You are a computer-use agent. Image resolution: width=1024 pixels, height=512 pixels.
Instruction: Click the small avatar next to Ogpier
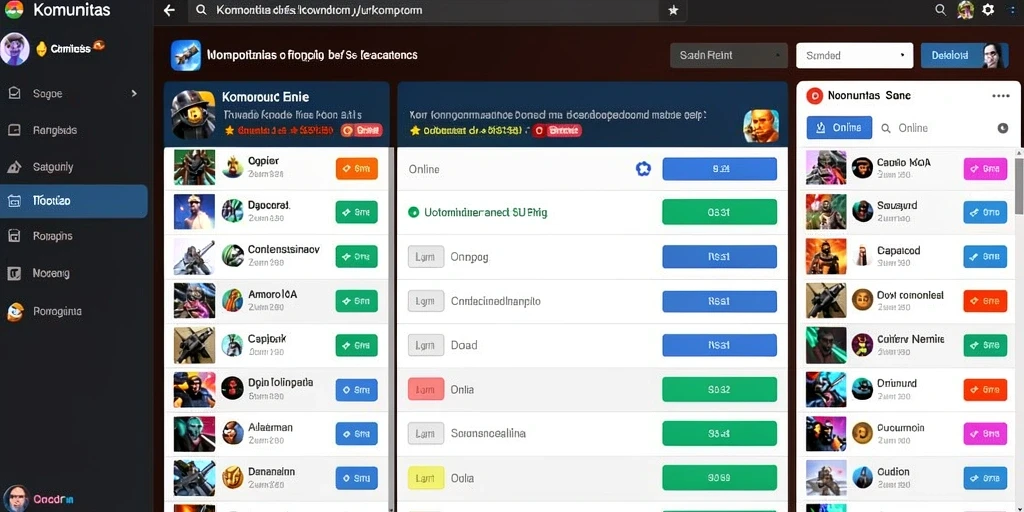pos(232,167)
